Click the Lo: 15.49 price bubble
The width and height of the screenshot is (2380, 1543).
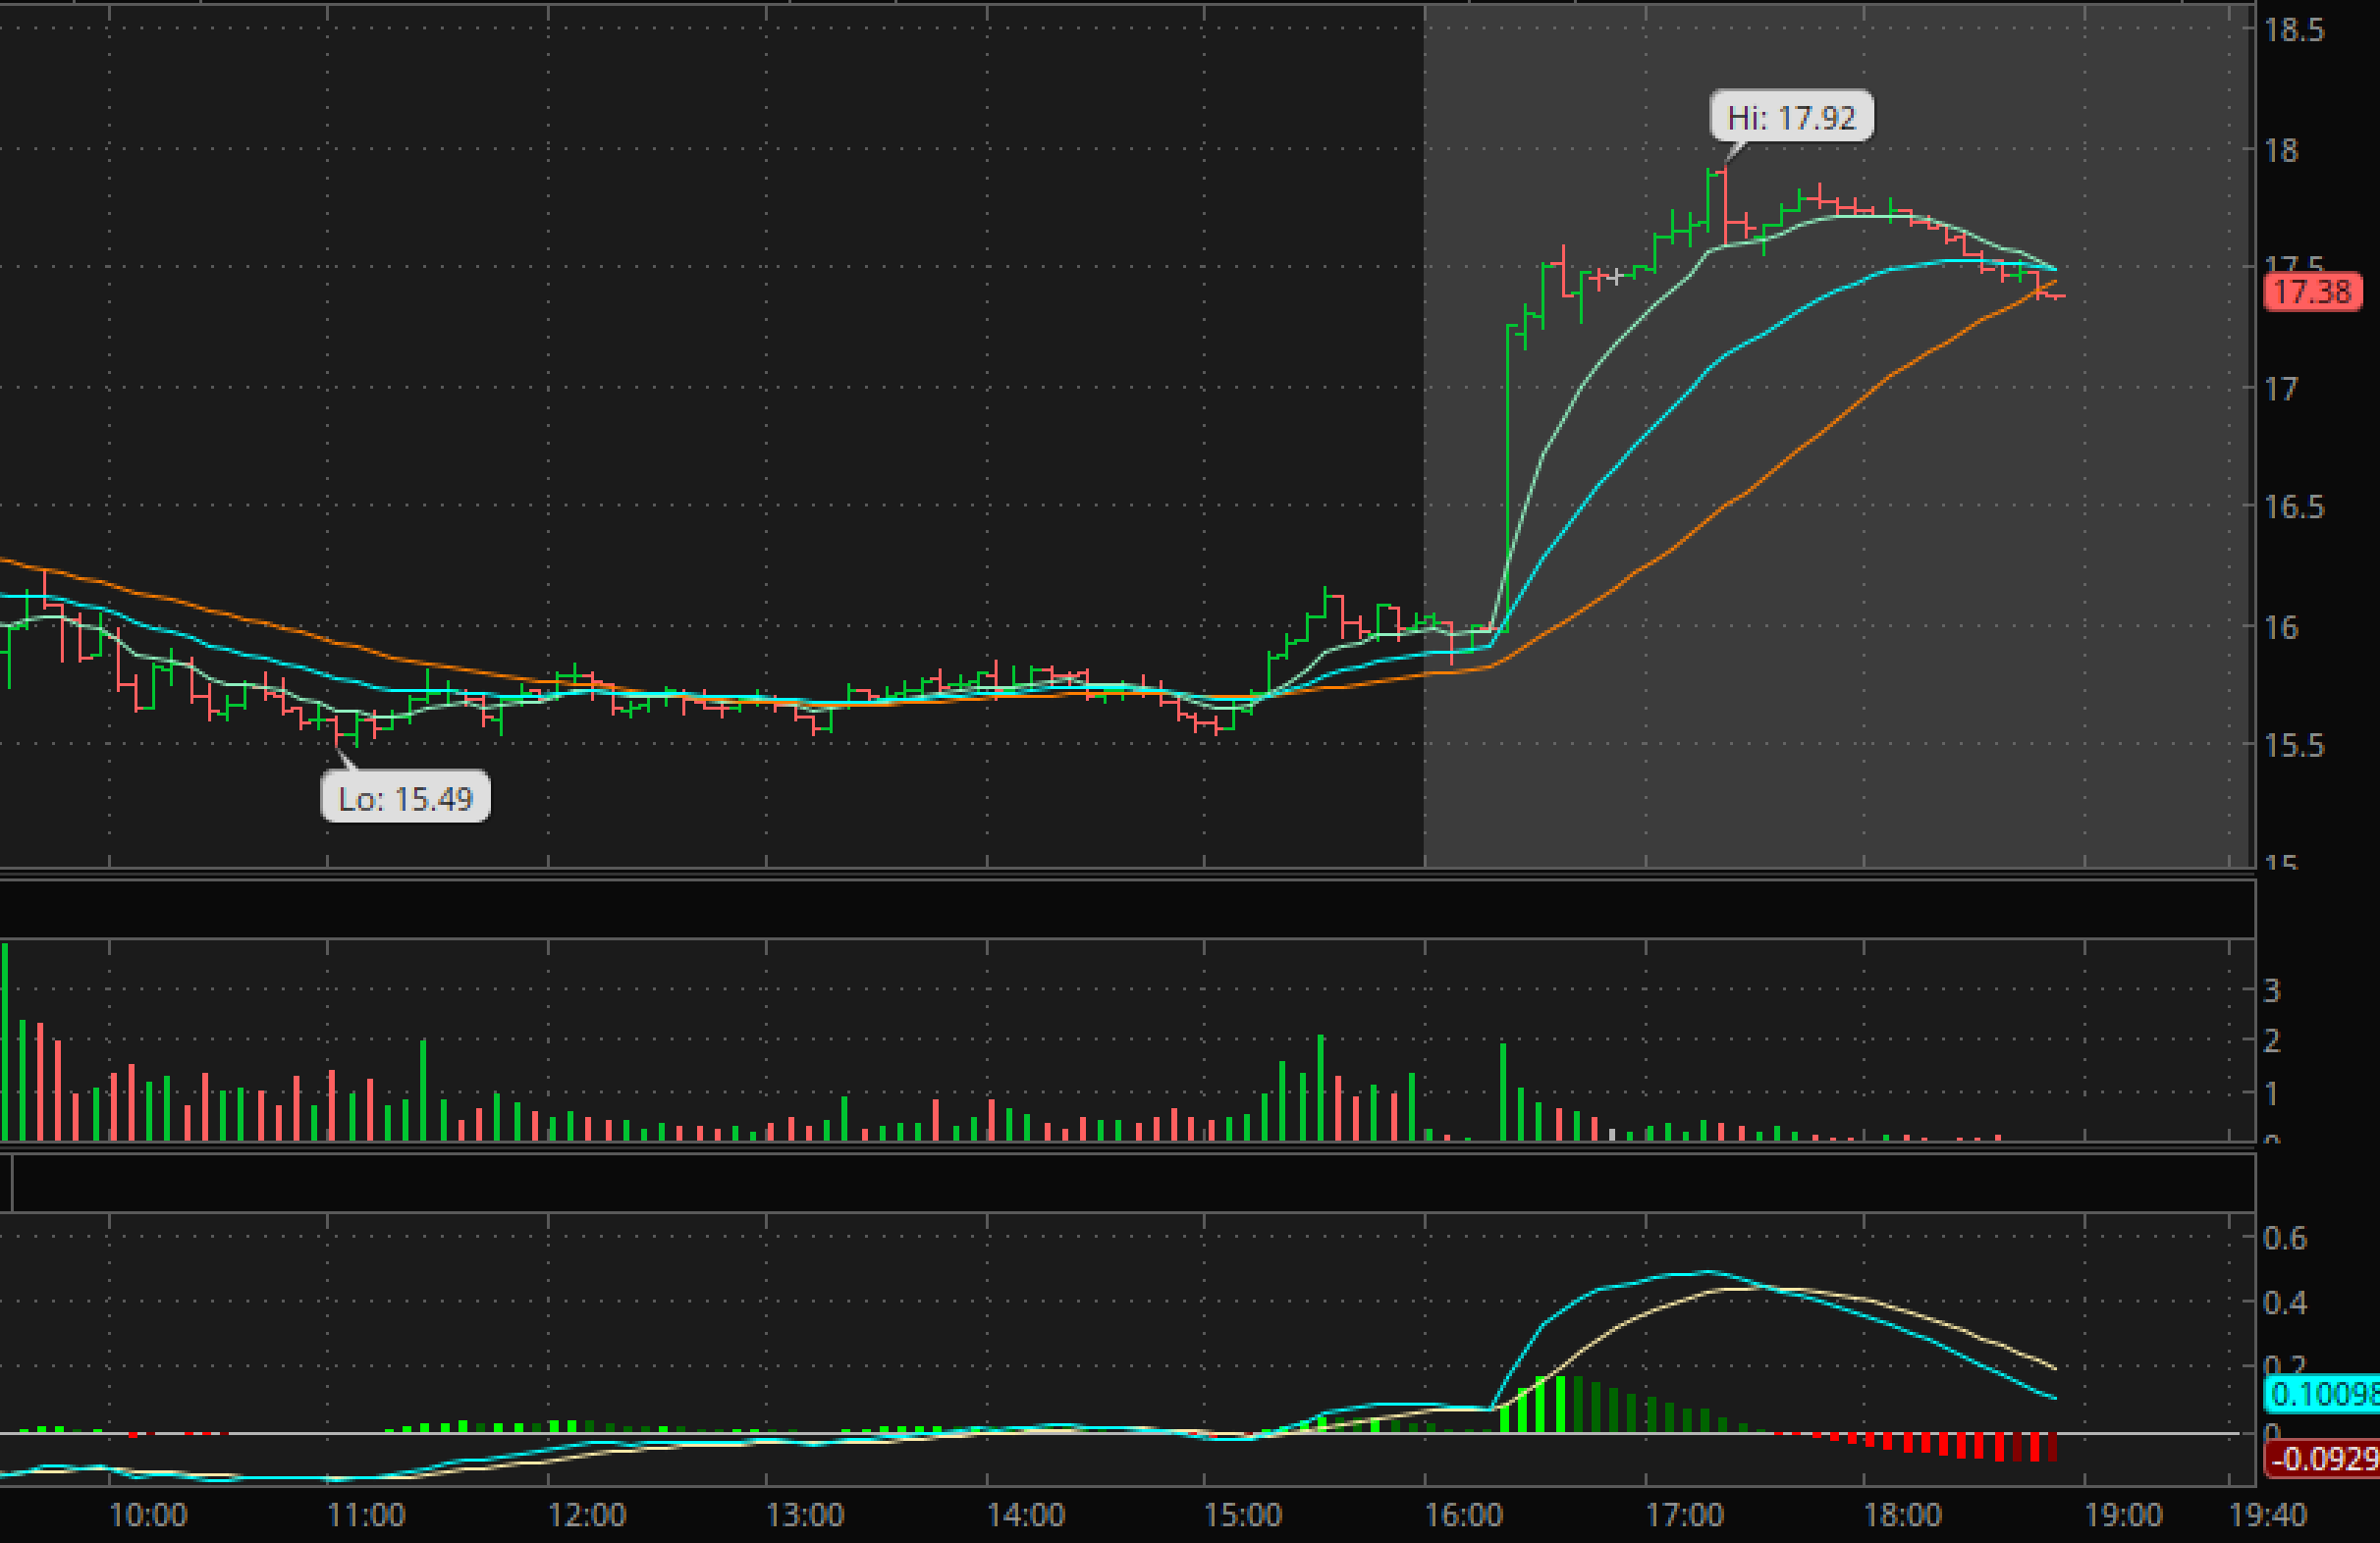(x=405, y=798)
